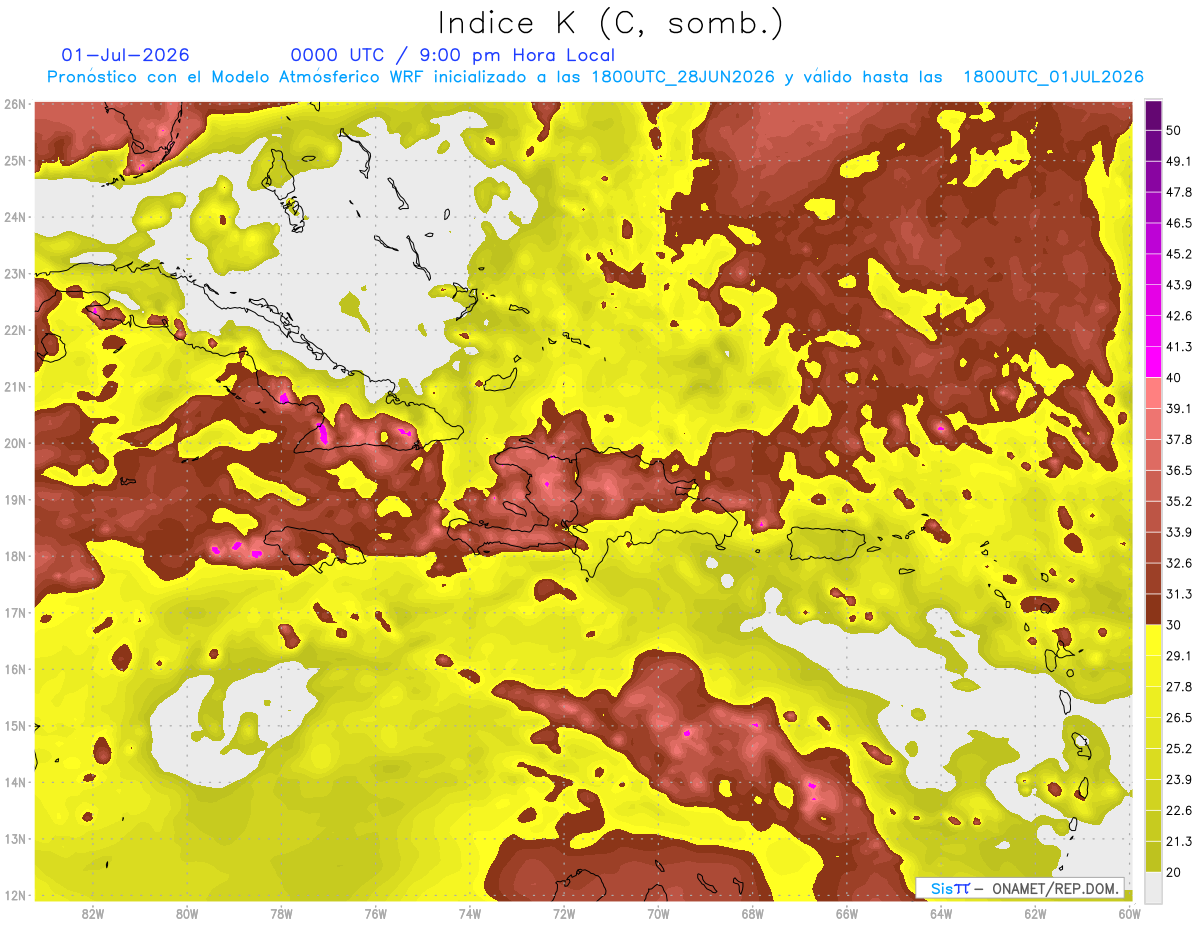
Task: Click the longitude label '80W'
Action: pyautogui.click(x=187, y=913)
